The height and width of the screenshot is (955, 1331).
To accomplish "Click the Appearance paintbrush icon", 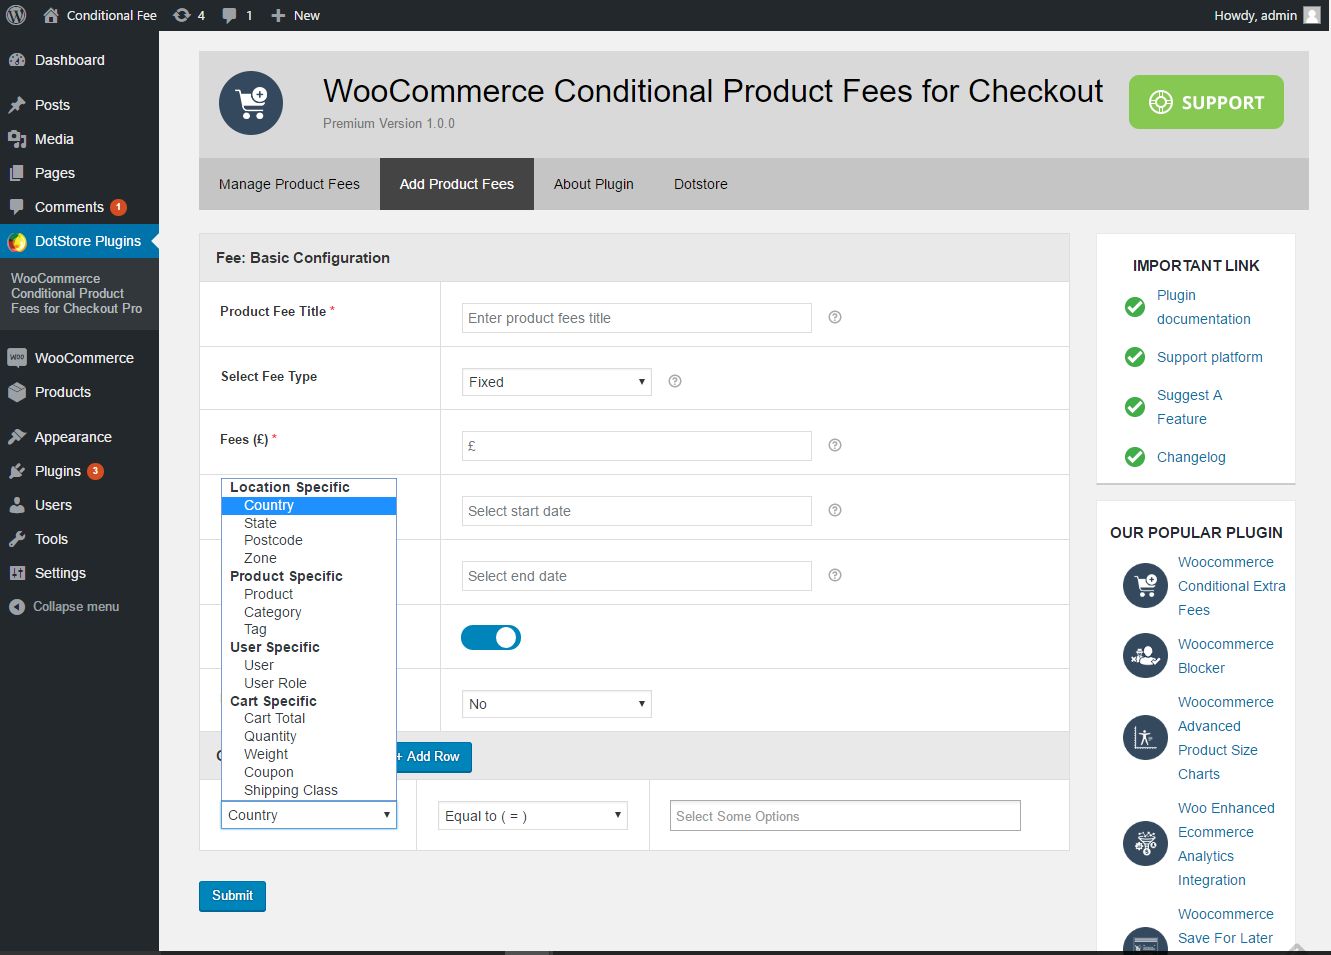I will [17, 437].
